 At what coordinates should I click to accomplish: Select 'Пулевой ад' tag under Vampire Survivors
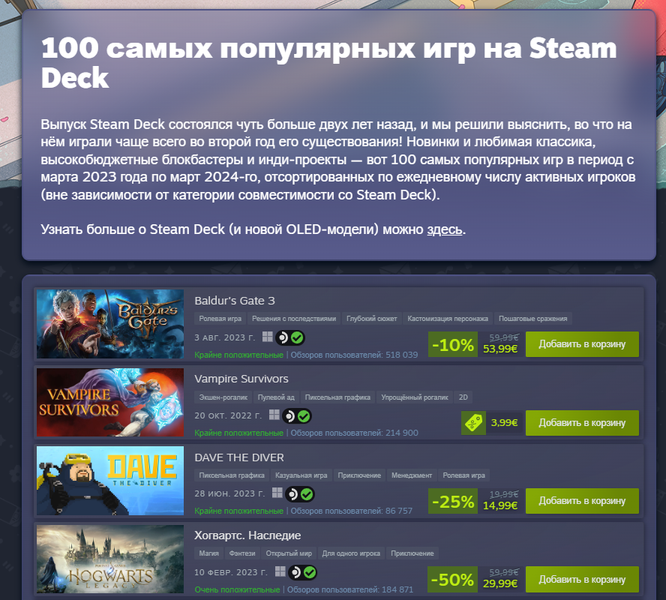point(276,397)
